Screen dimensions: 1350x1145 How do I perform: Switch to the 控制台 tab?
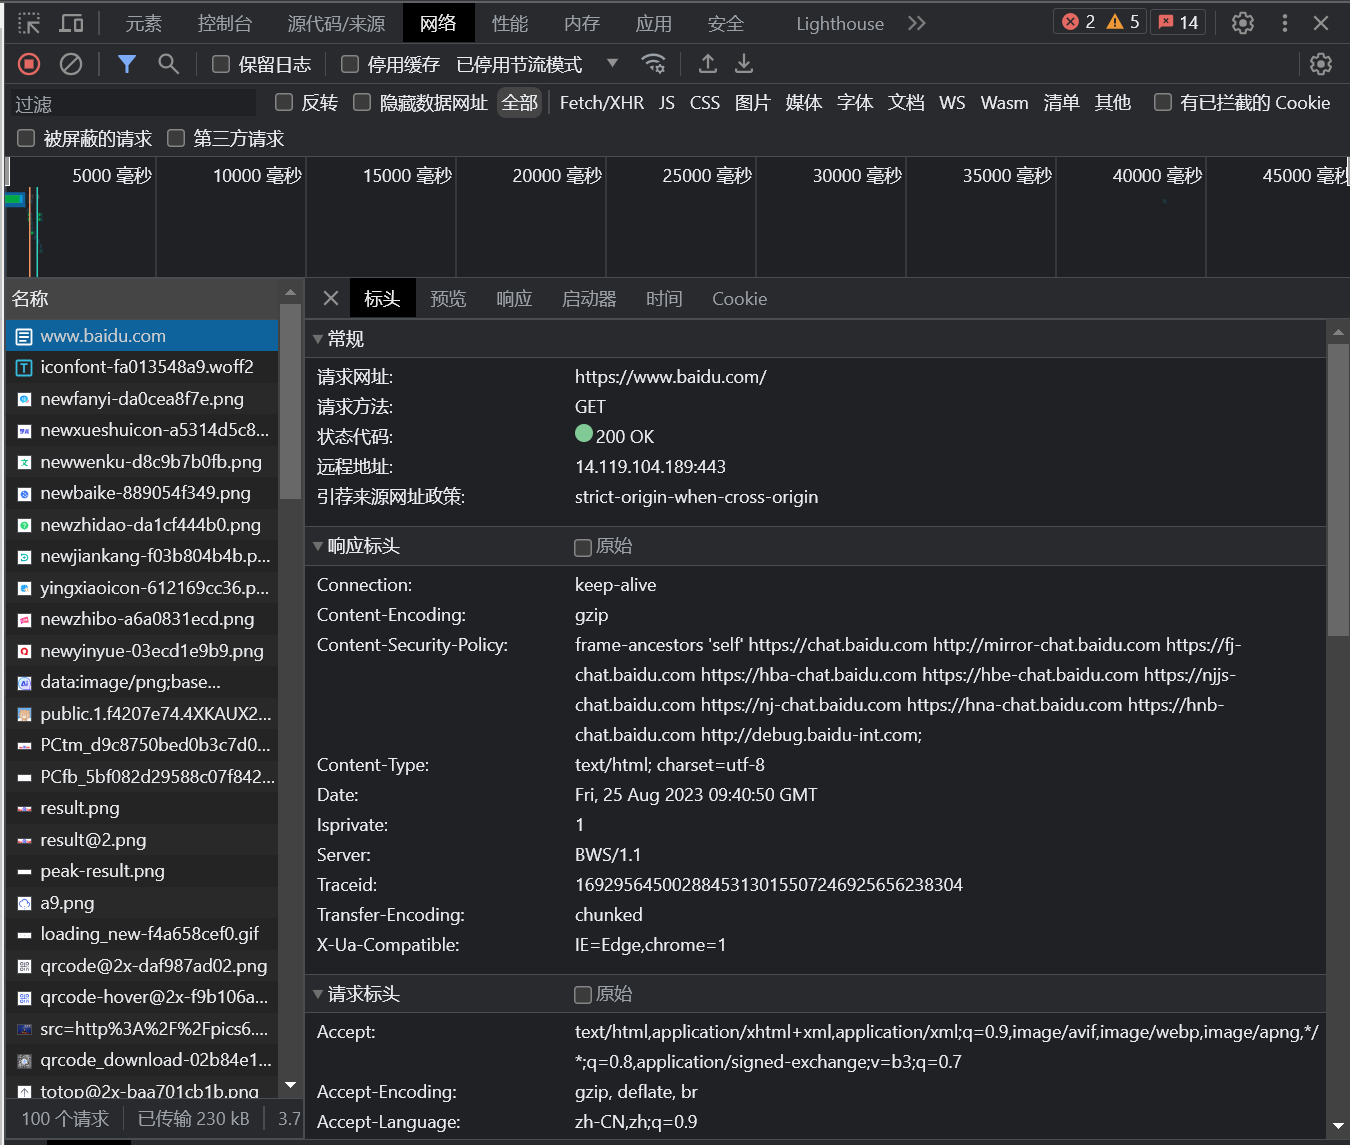coord(225,23)
